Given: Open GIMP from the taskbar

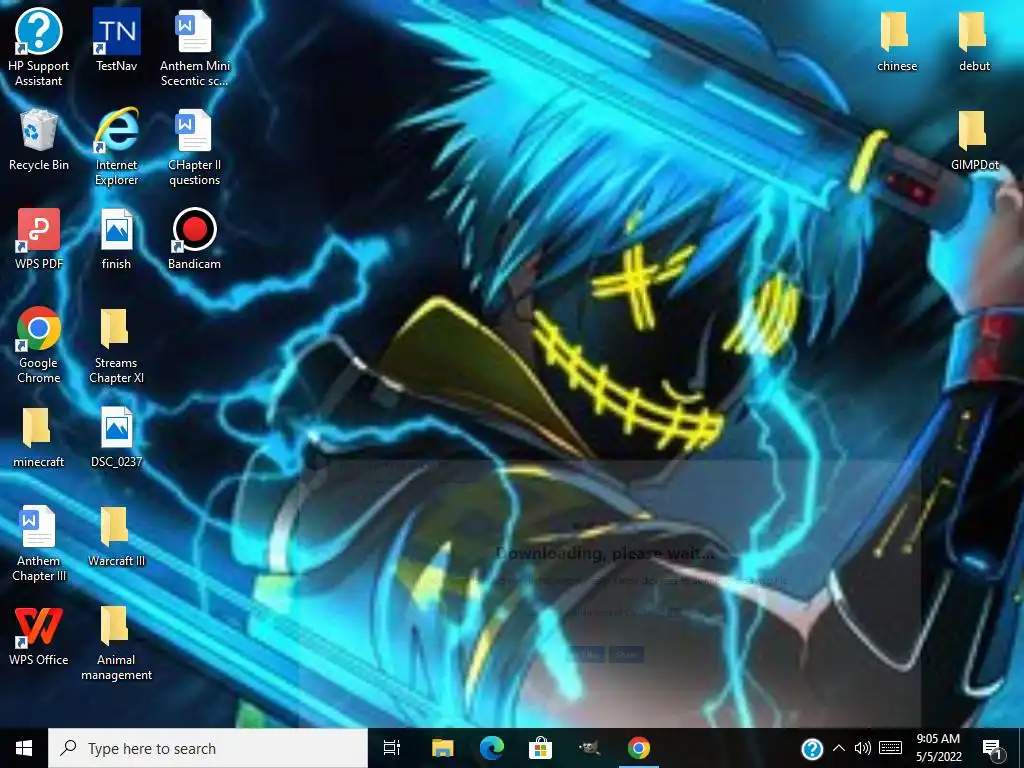Looking at the screenshot, I should (x=590, y=748).
